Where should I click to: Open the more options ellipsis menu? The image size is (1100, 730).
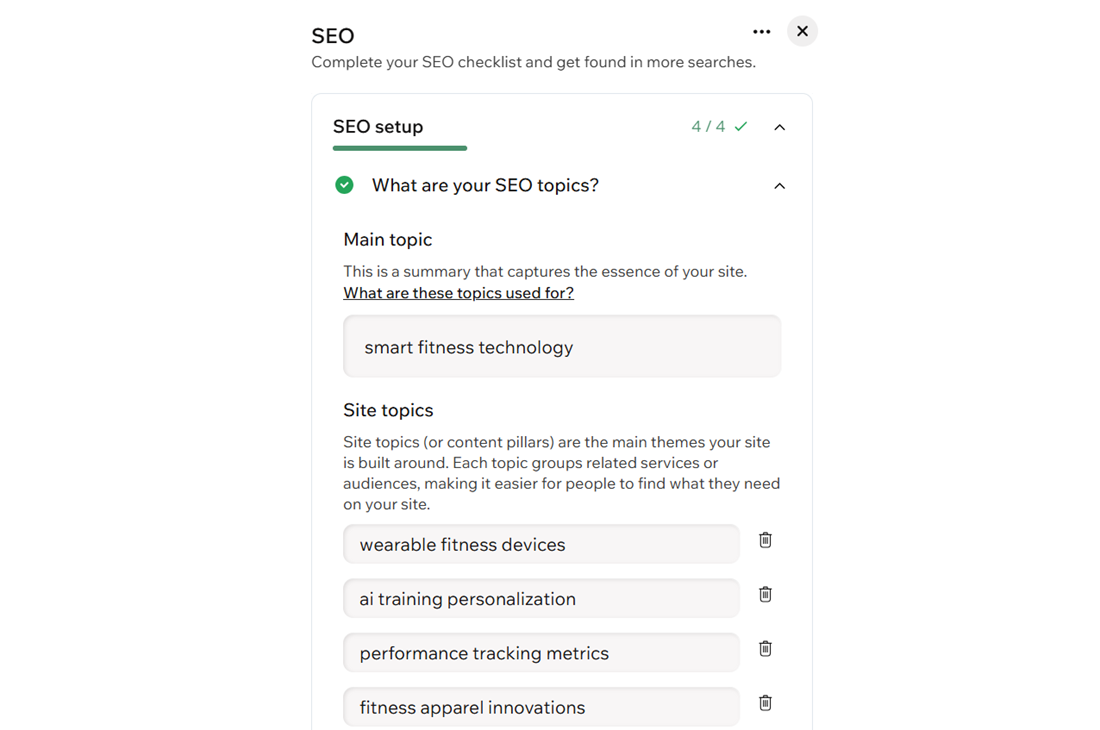pyautogui.click(x=762, y=31)
